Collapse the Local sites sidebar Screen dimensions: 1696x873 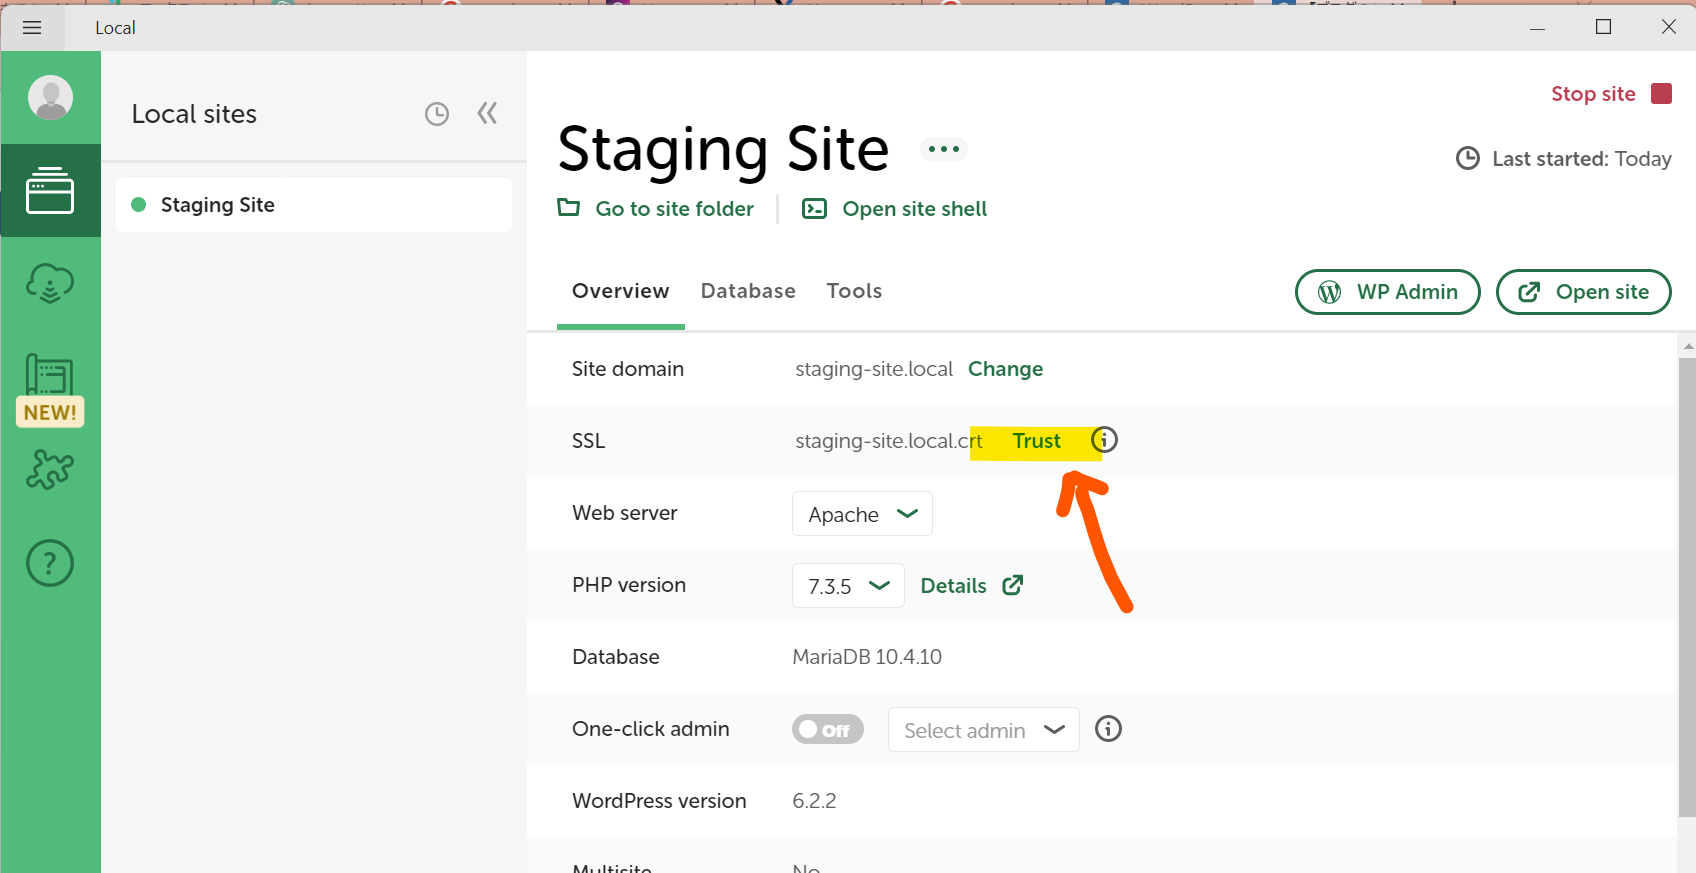click(487, 113)
